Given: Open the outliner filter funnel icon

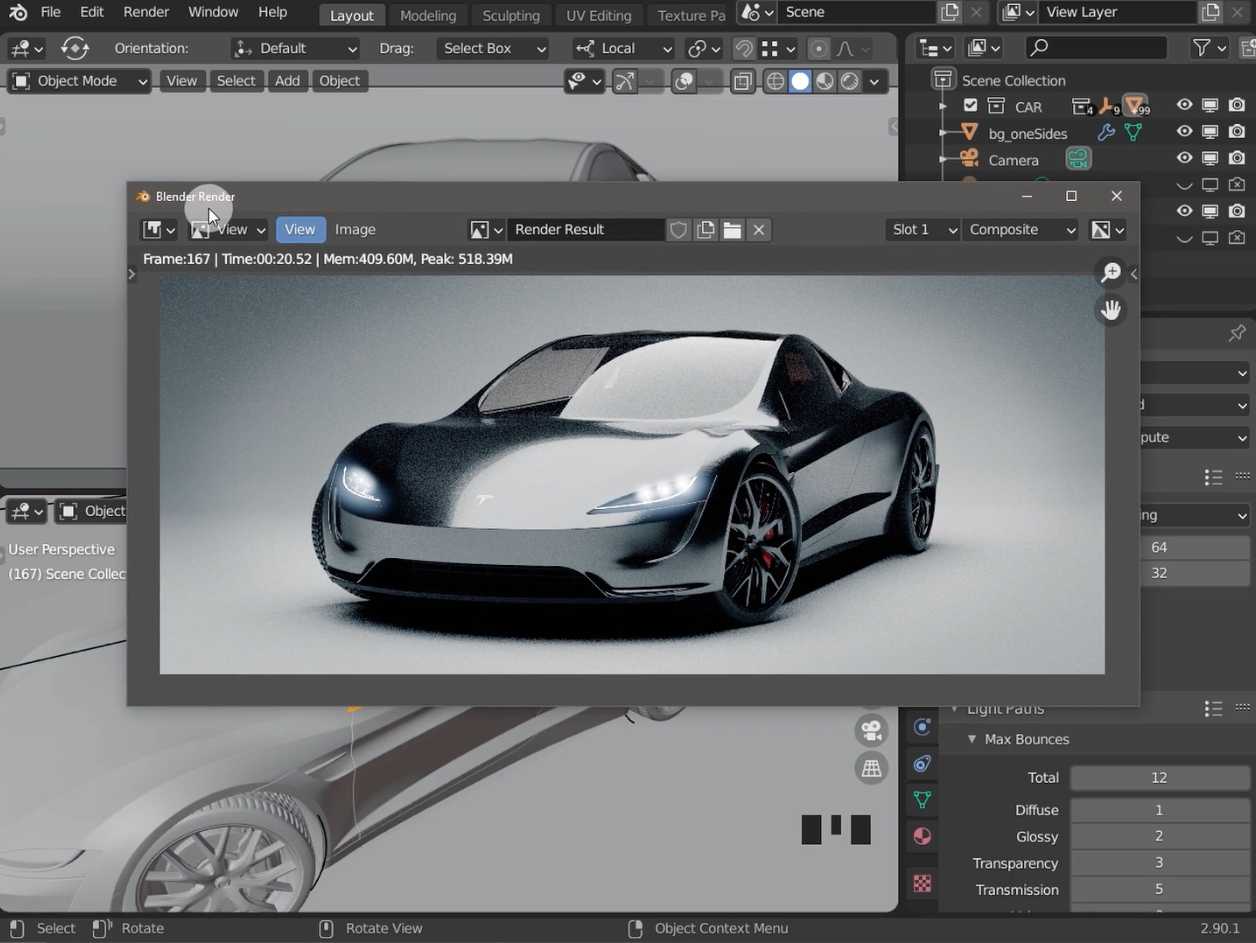Looking at the screenshot, I should pos(1202,48).
